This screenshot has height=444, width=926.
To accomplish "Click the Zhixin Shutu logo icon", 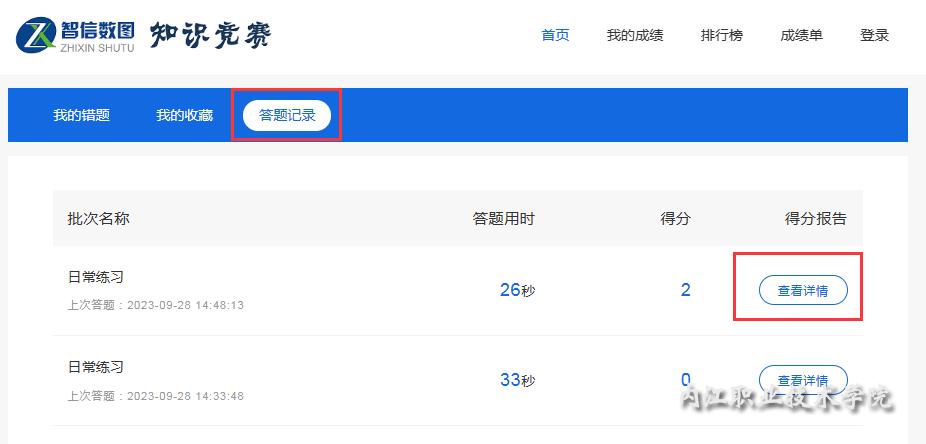I will point(36,35).
